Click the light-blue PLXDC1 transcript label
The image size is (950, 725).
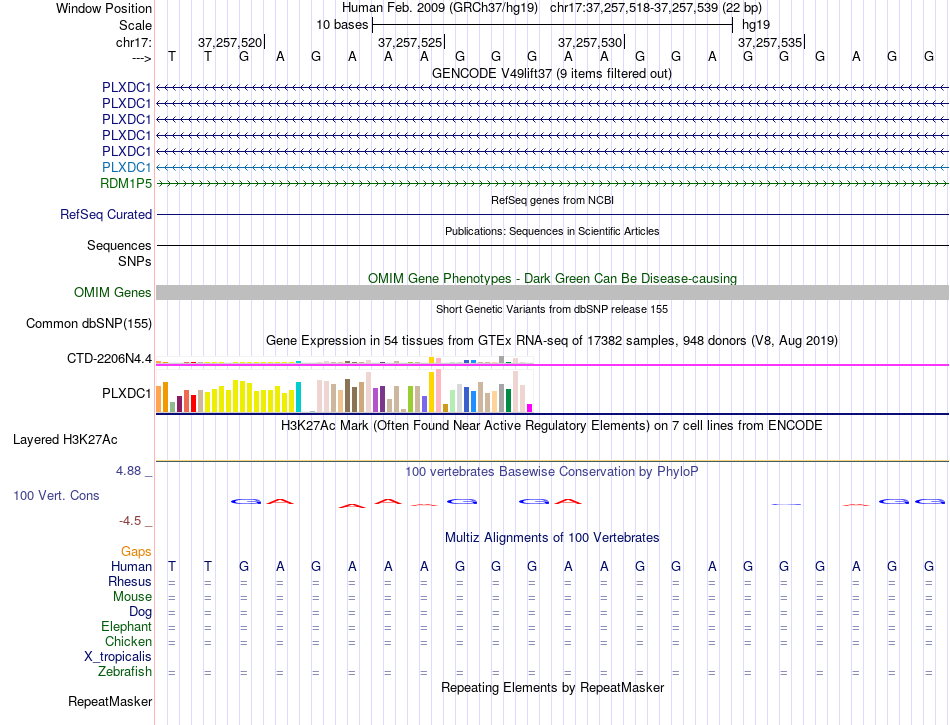tap(126, 167)
